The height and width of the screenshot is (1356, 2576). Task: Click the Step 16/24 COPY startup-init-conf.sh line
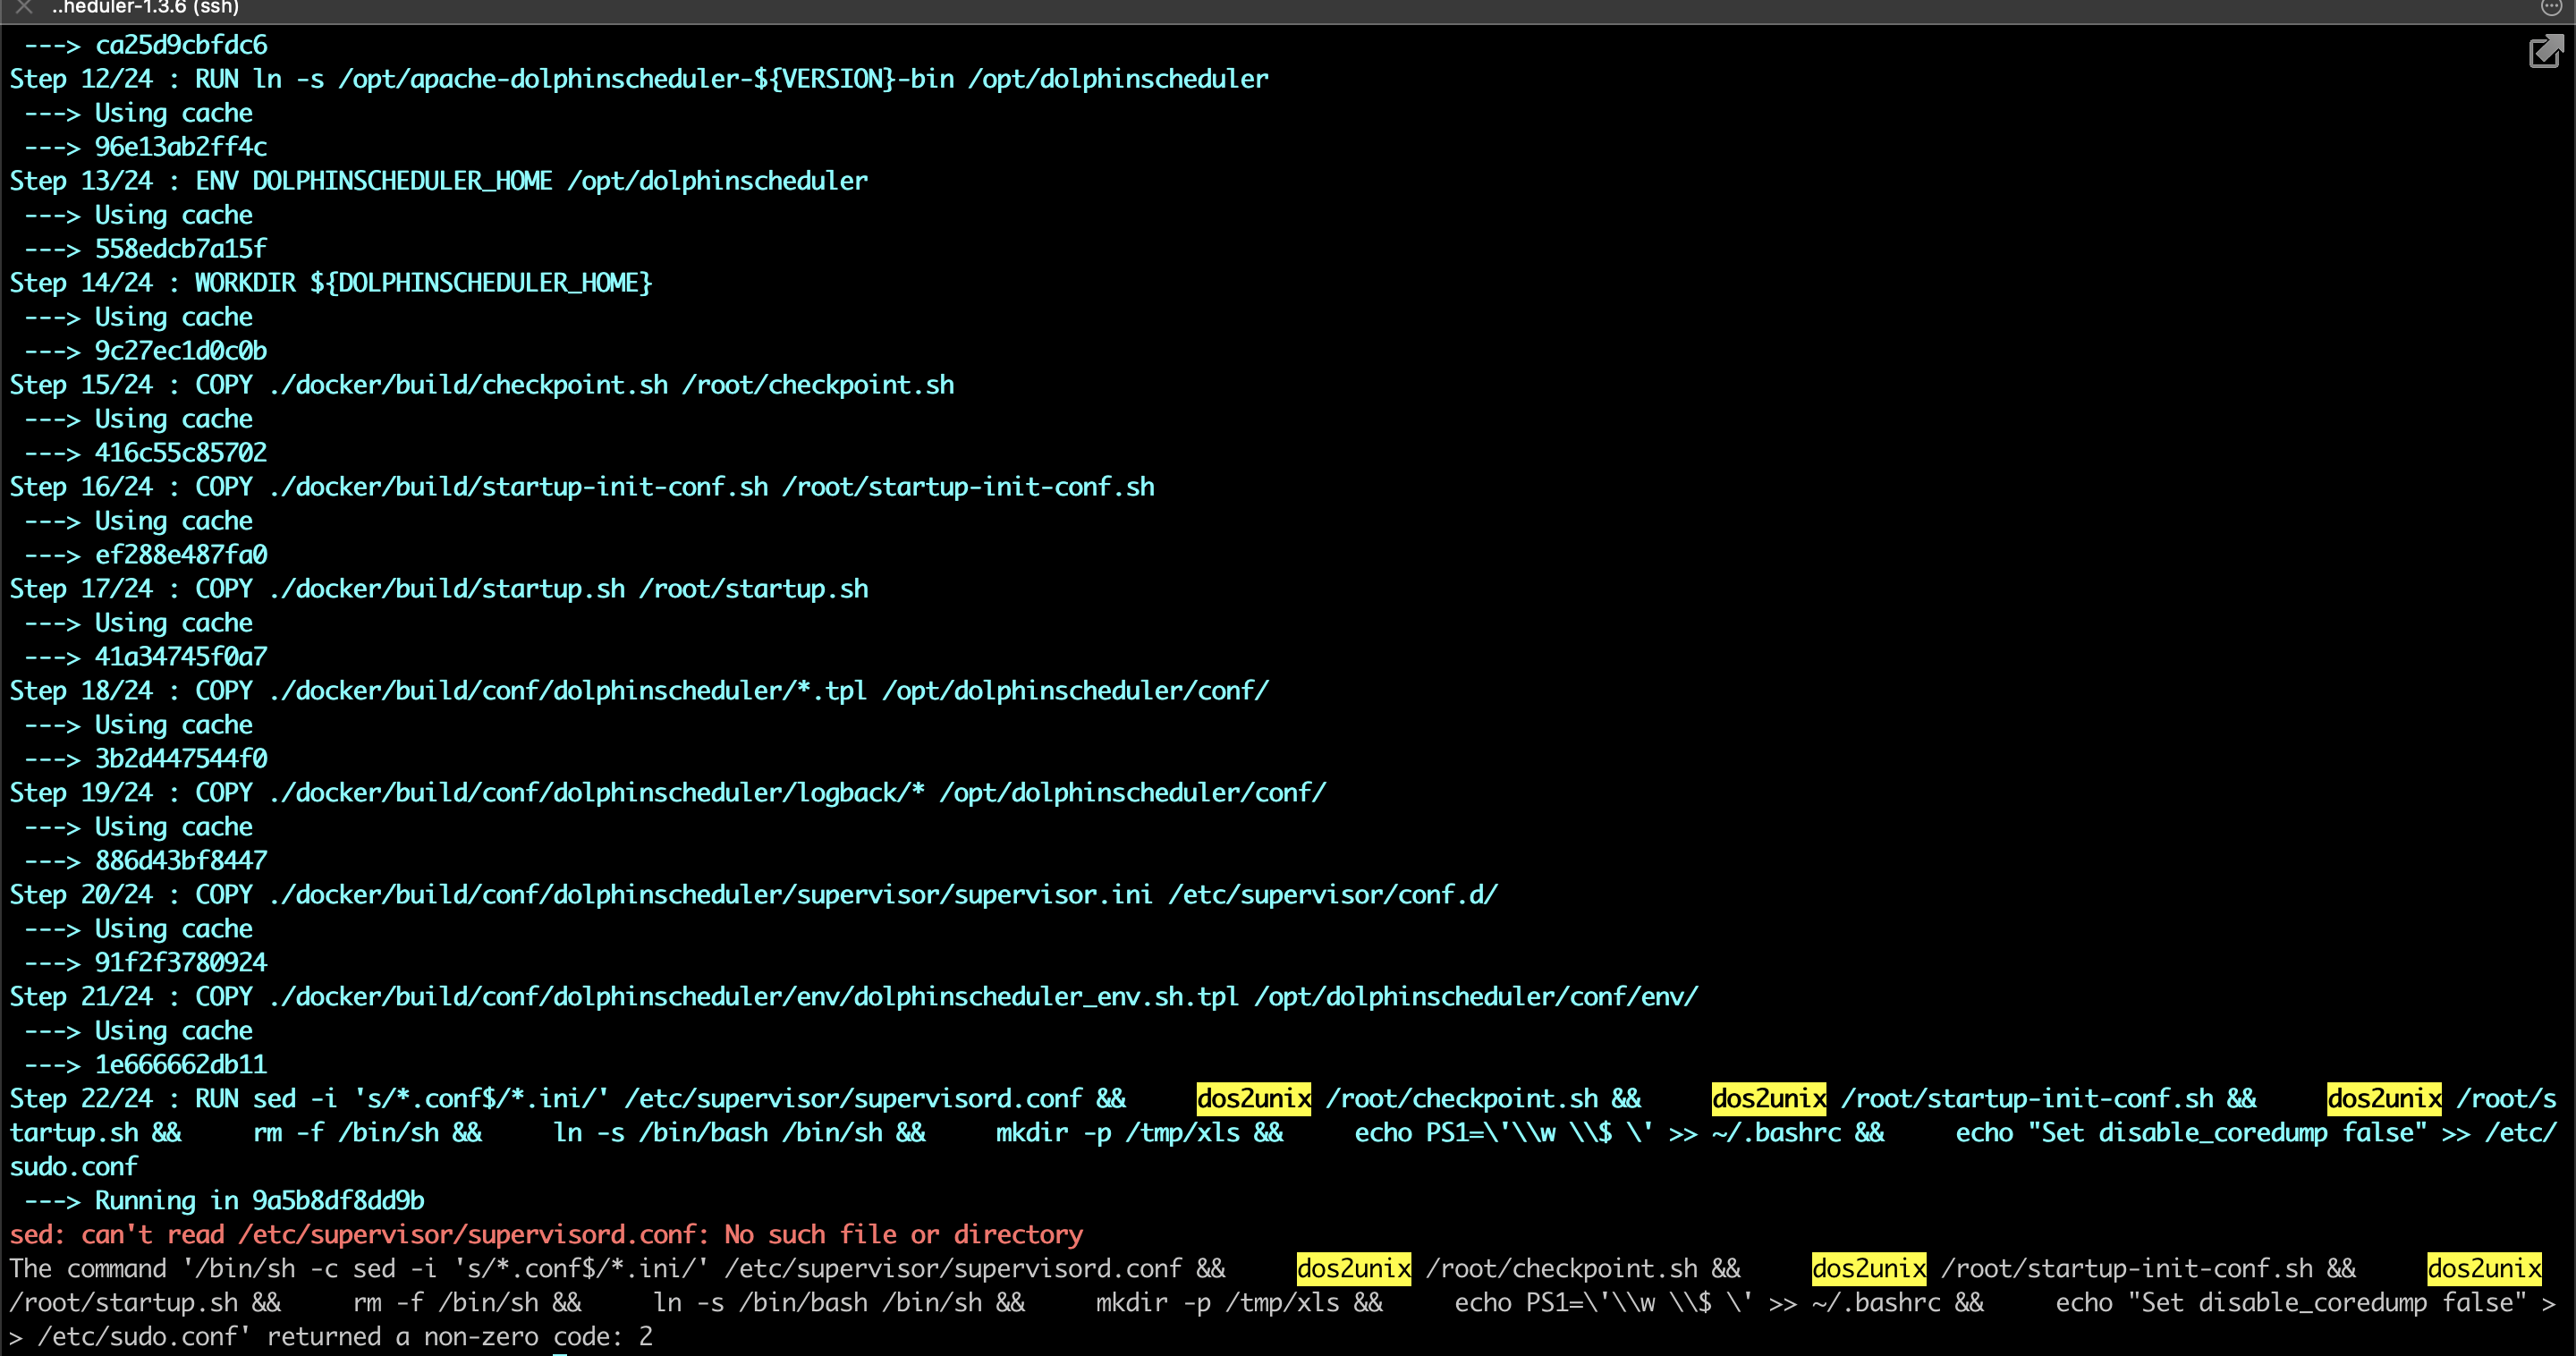click(x=581, y=487)
